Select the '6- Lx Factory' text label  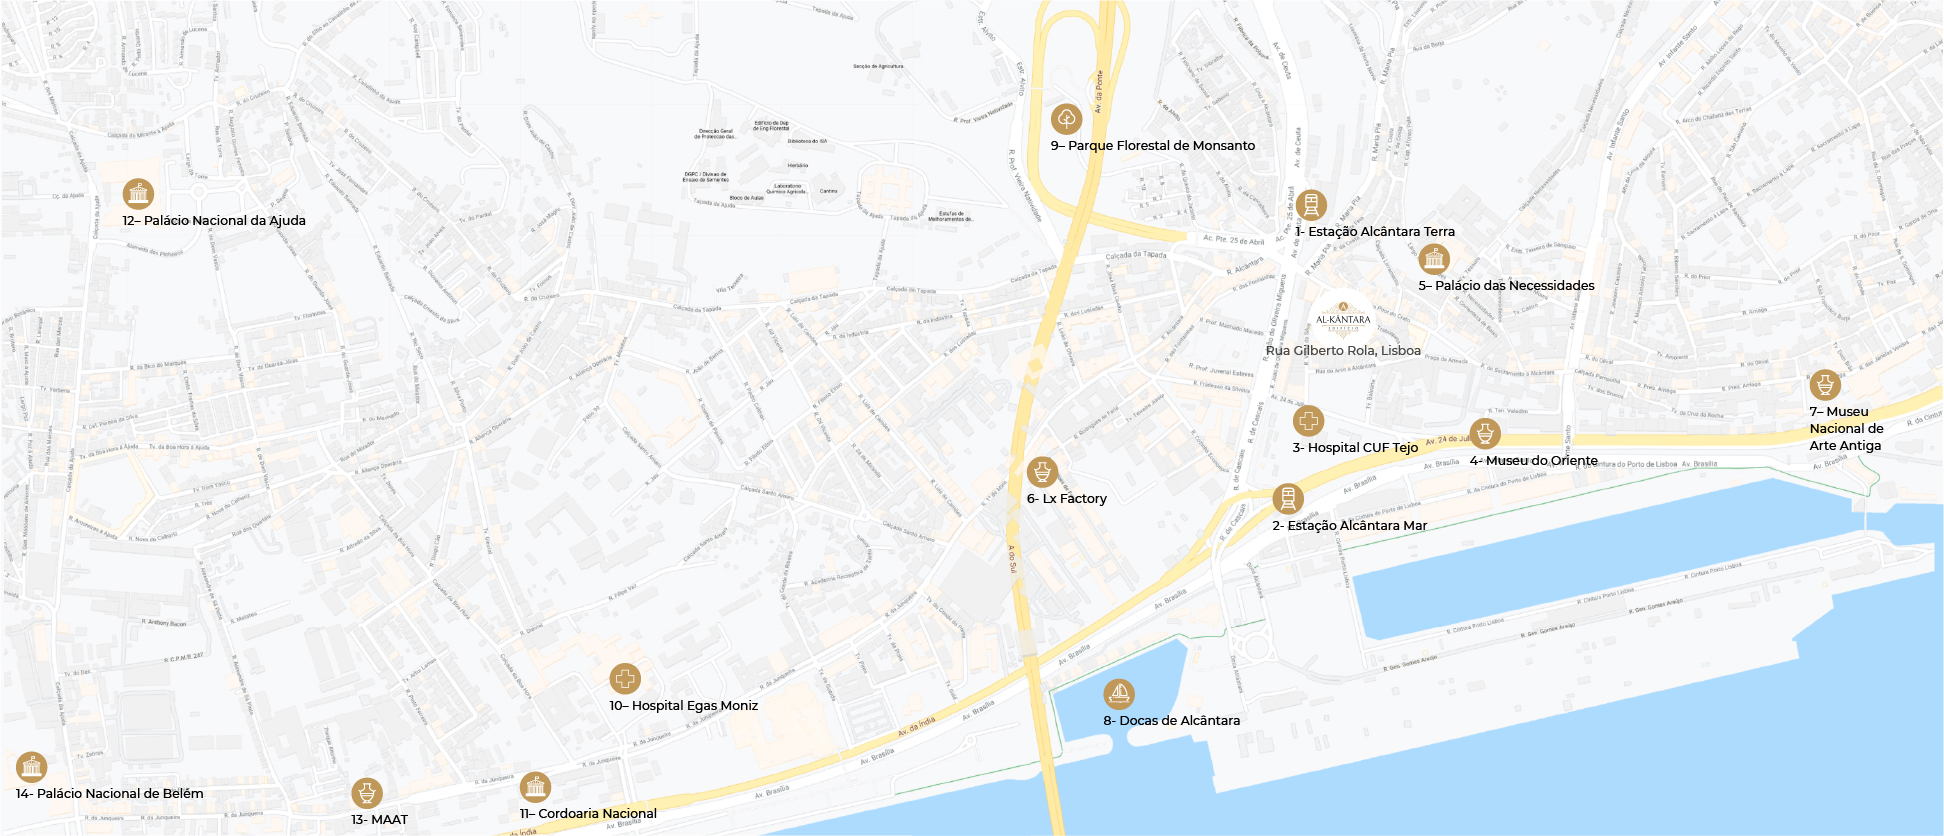(1066, 499)
